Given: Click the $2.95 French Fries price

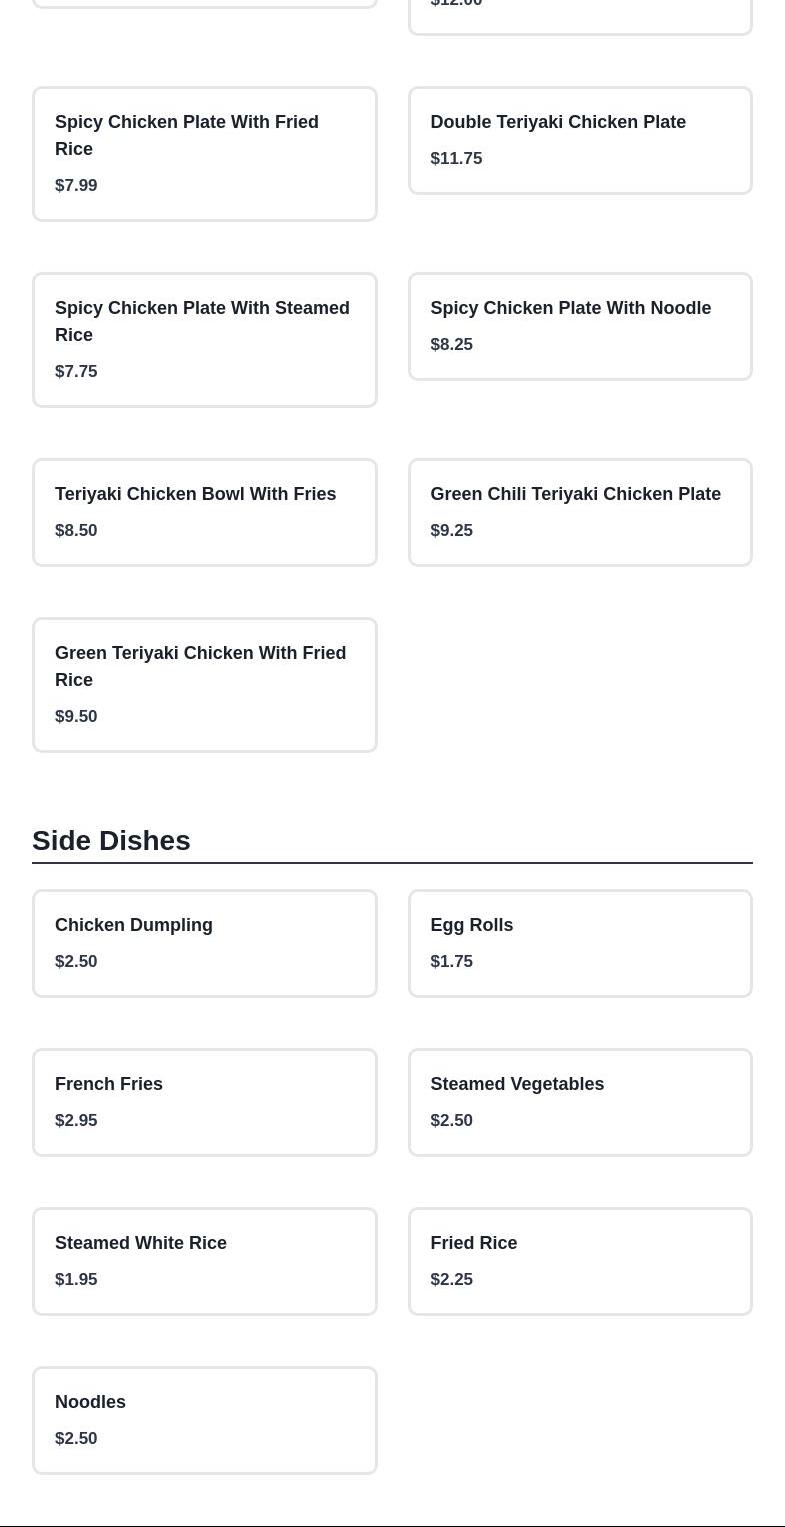Looking at the screenshot, I should coord(76,1120).
